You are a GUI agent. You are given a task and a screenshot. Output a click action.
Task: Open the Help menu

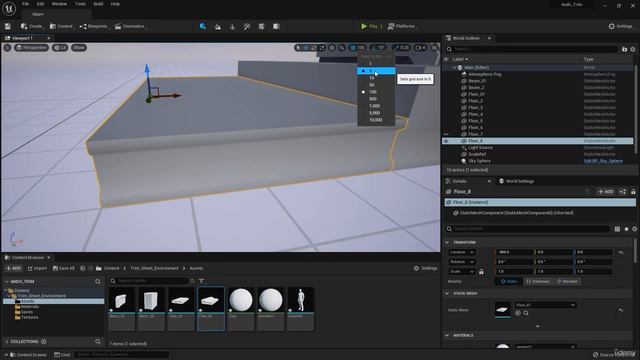pos(115,4)
